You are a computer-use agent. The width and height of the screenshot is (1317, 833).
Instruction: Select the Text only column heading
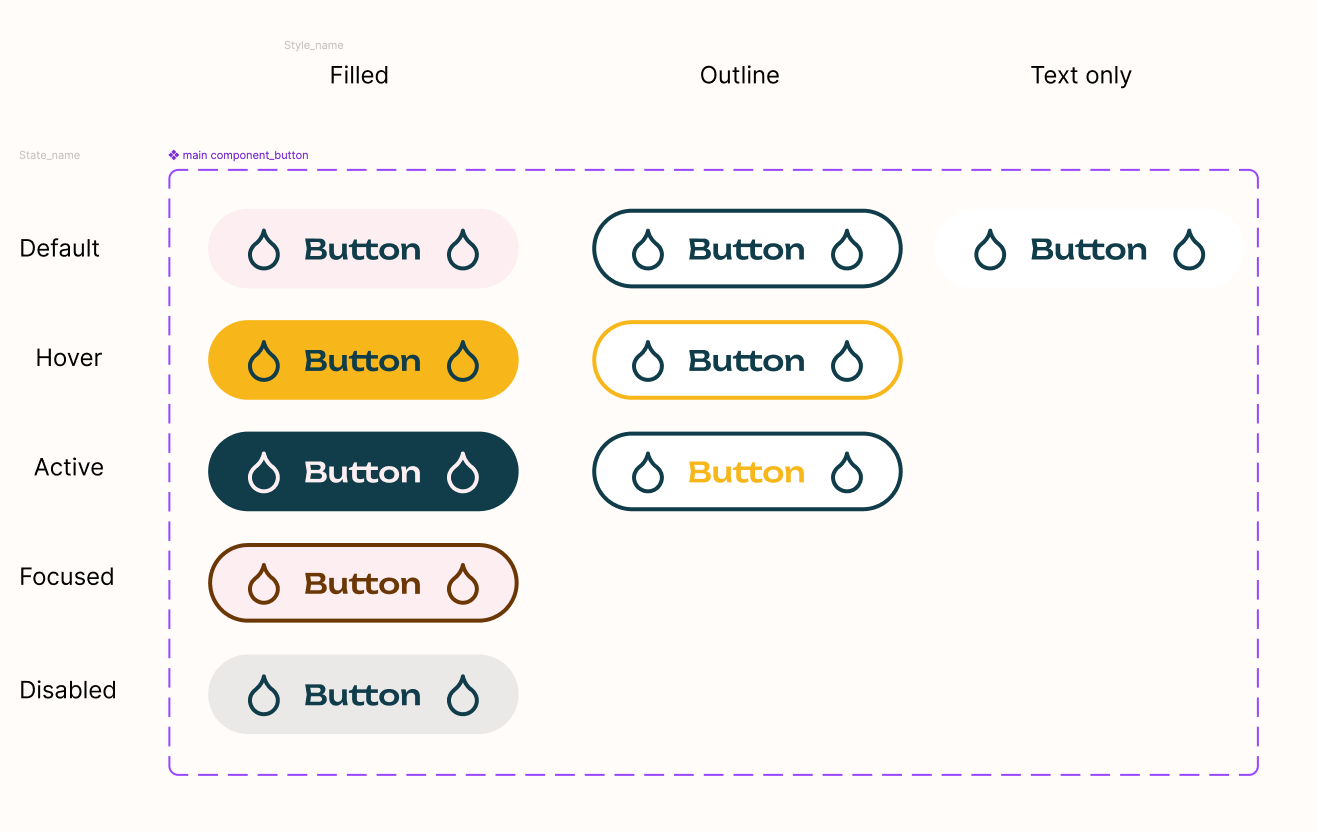[x=1081, y=76]
